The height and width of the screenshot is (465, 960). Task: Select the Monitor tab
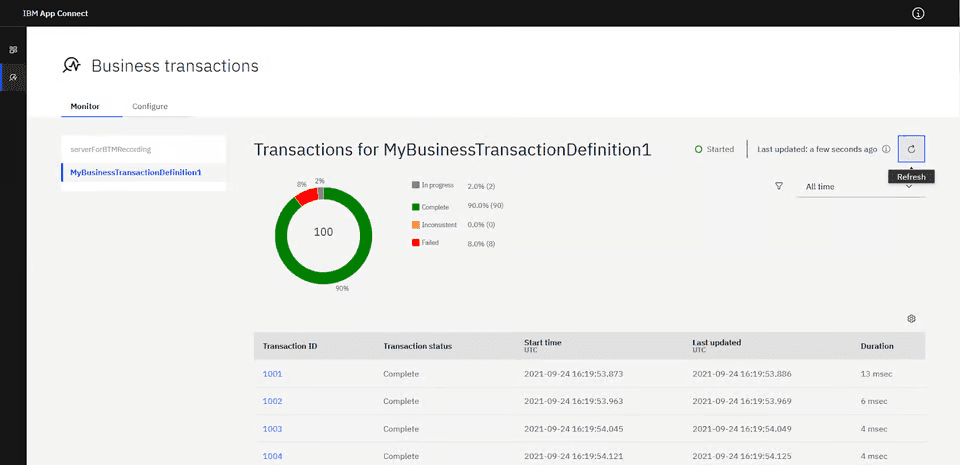(84, 106)
